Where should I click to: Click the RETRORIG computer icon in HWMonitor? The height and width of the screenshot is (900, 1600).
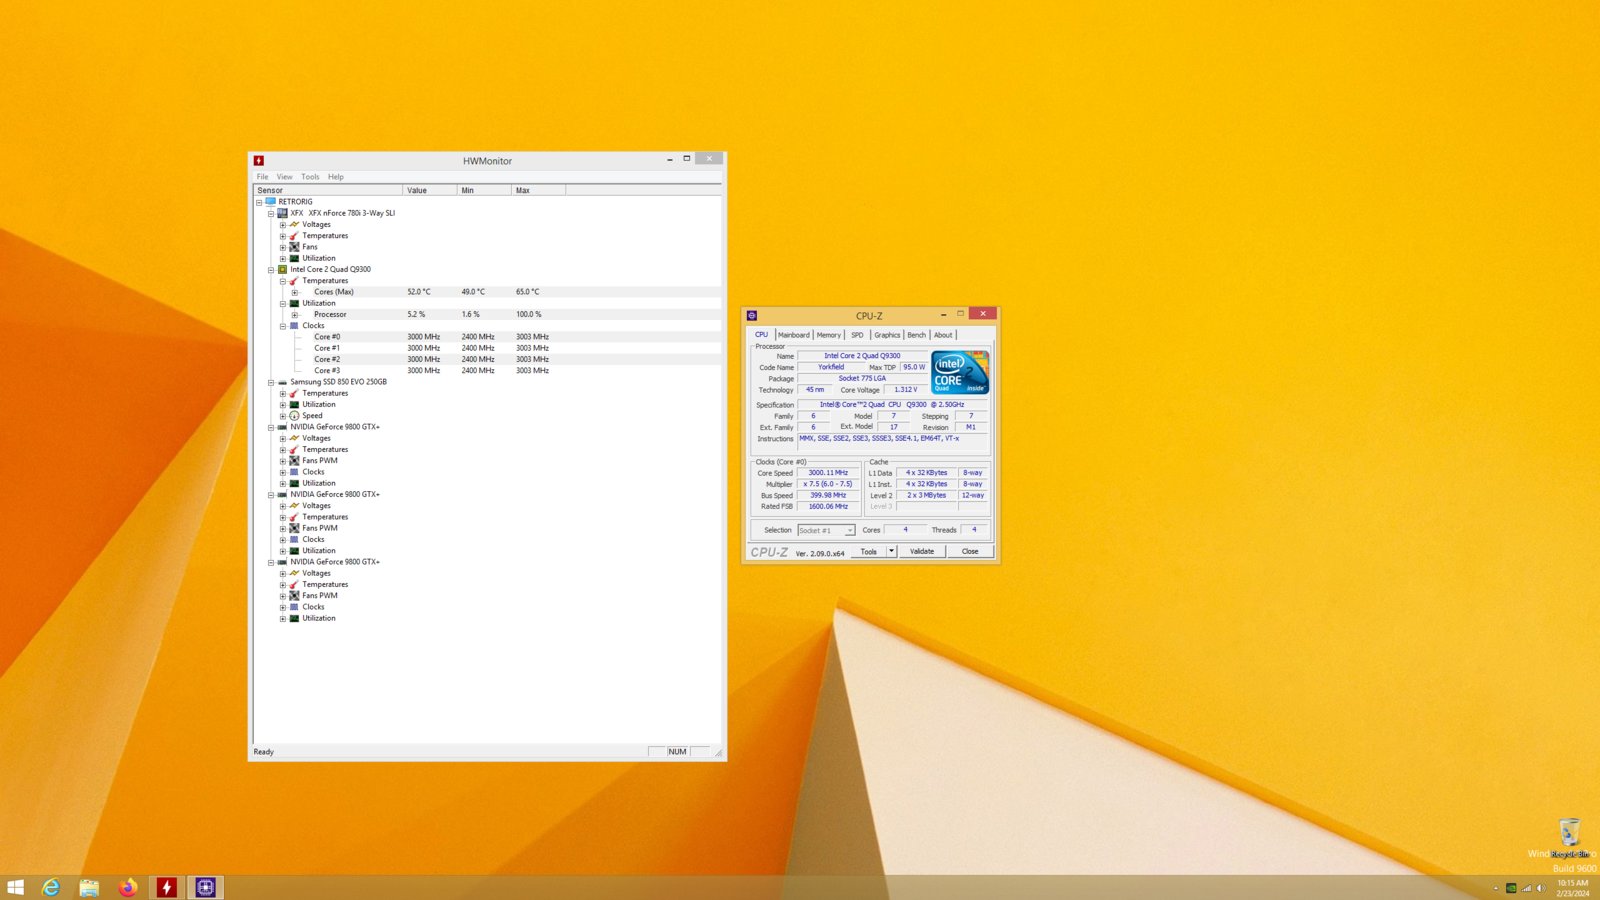pos(270,201)
